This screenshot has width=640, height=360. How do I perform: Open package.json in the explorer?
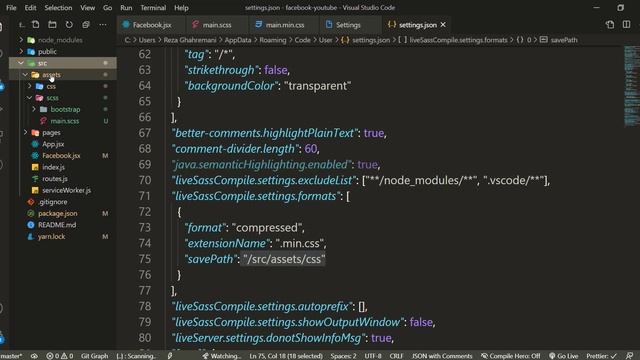point(57,213)
